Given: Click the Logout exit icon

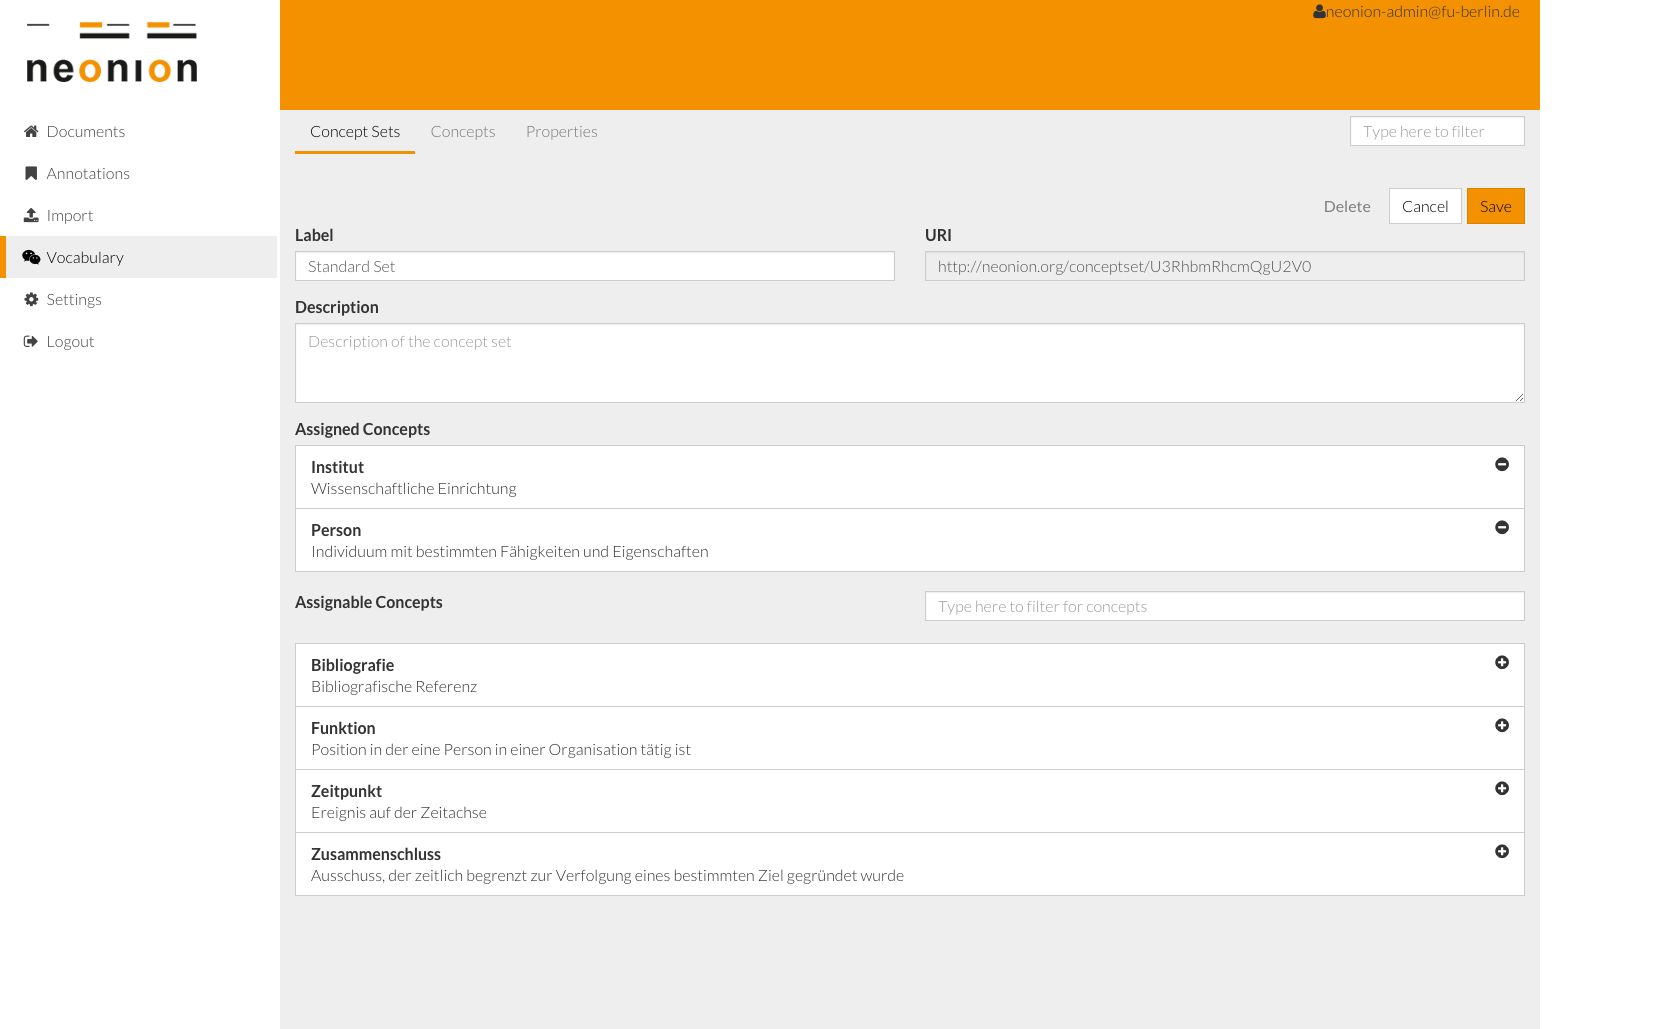Looking at the screenshot, I should coord(31,341).
